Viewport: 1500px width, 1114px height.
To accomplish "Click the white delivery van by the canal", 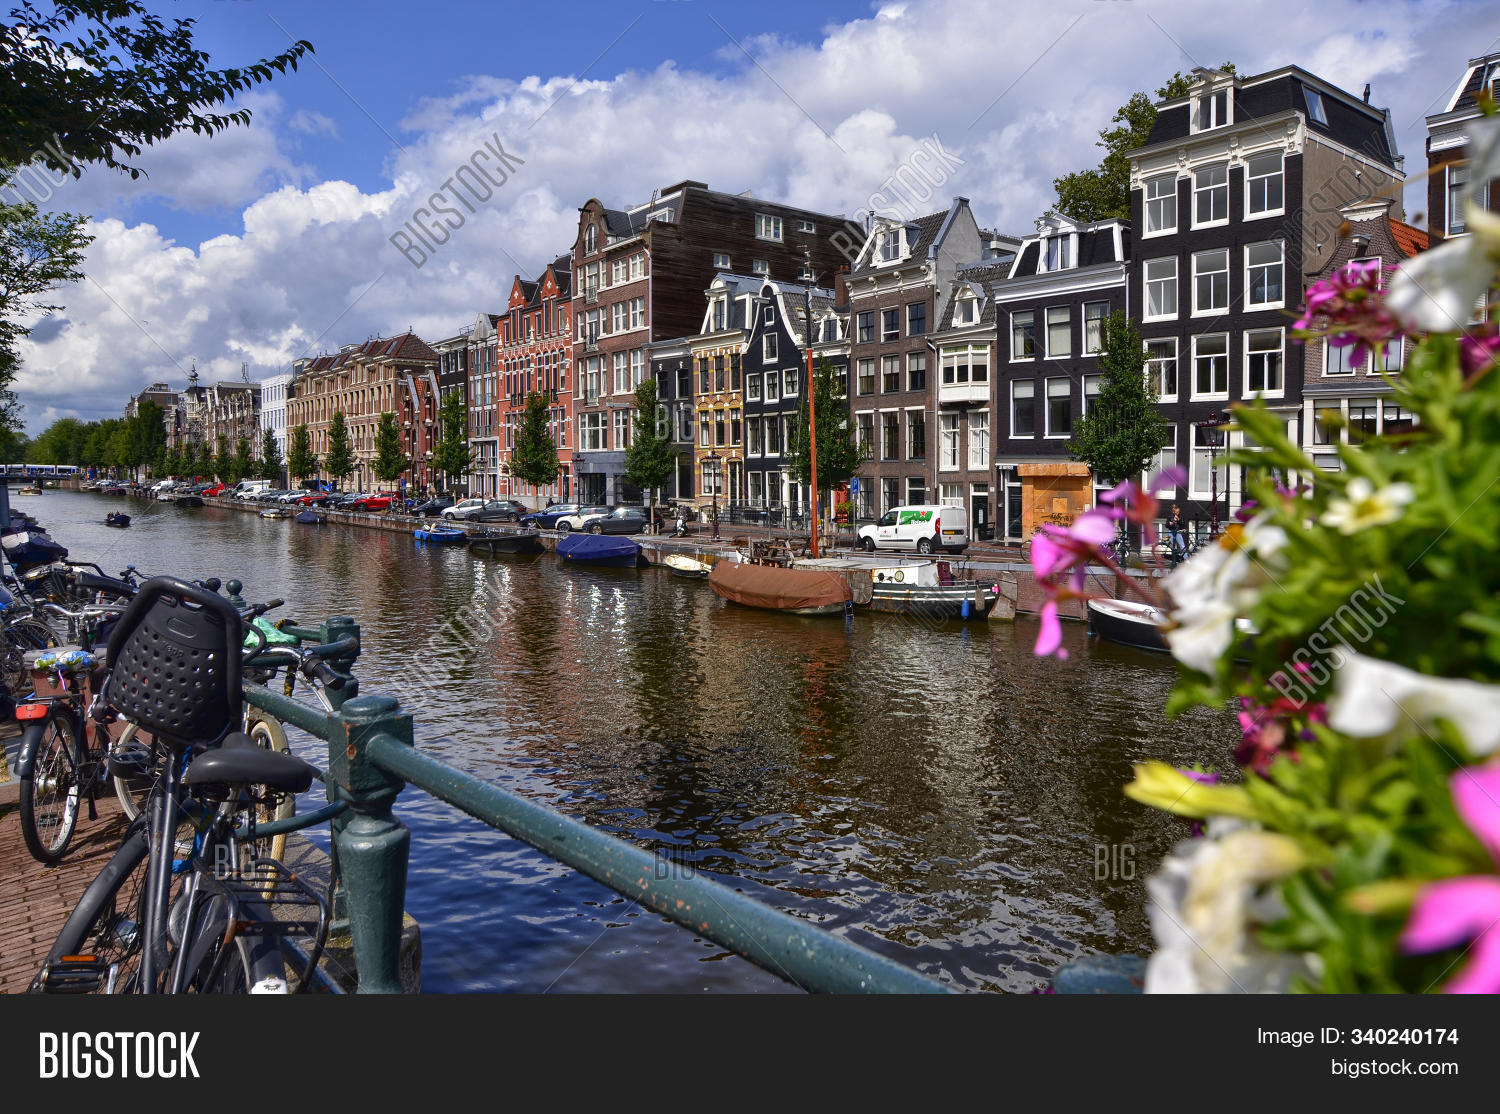I will pyautogui.click(x=914, y=528).
